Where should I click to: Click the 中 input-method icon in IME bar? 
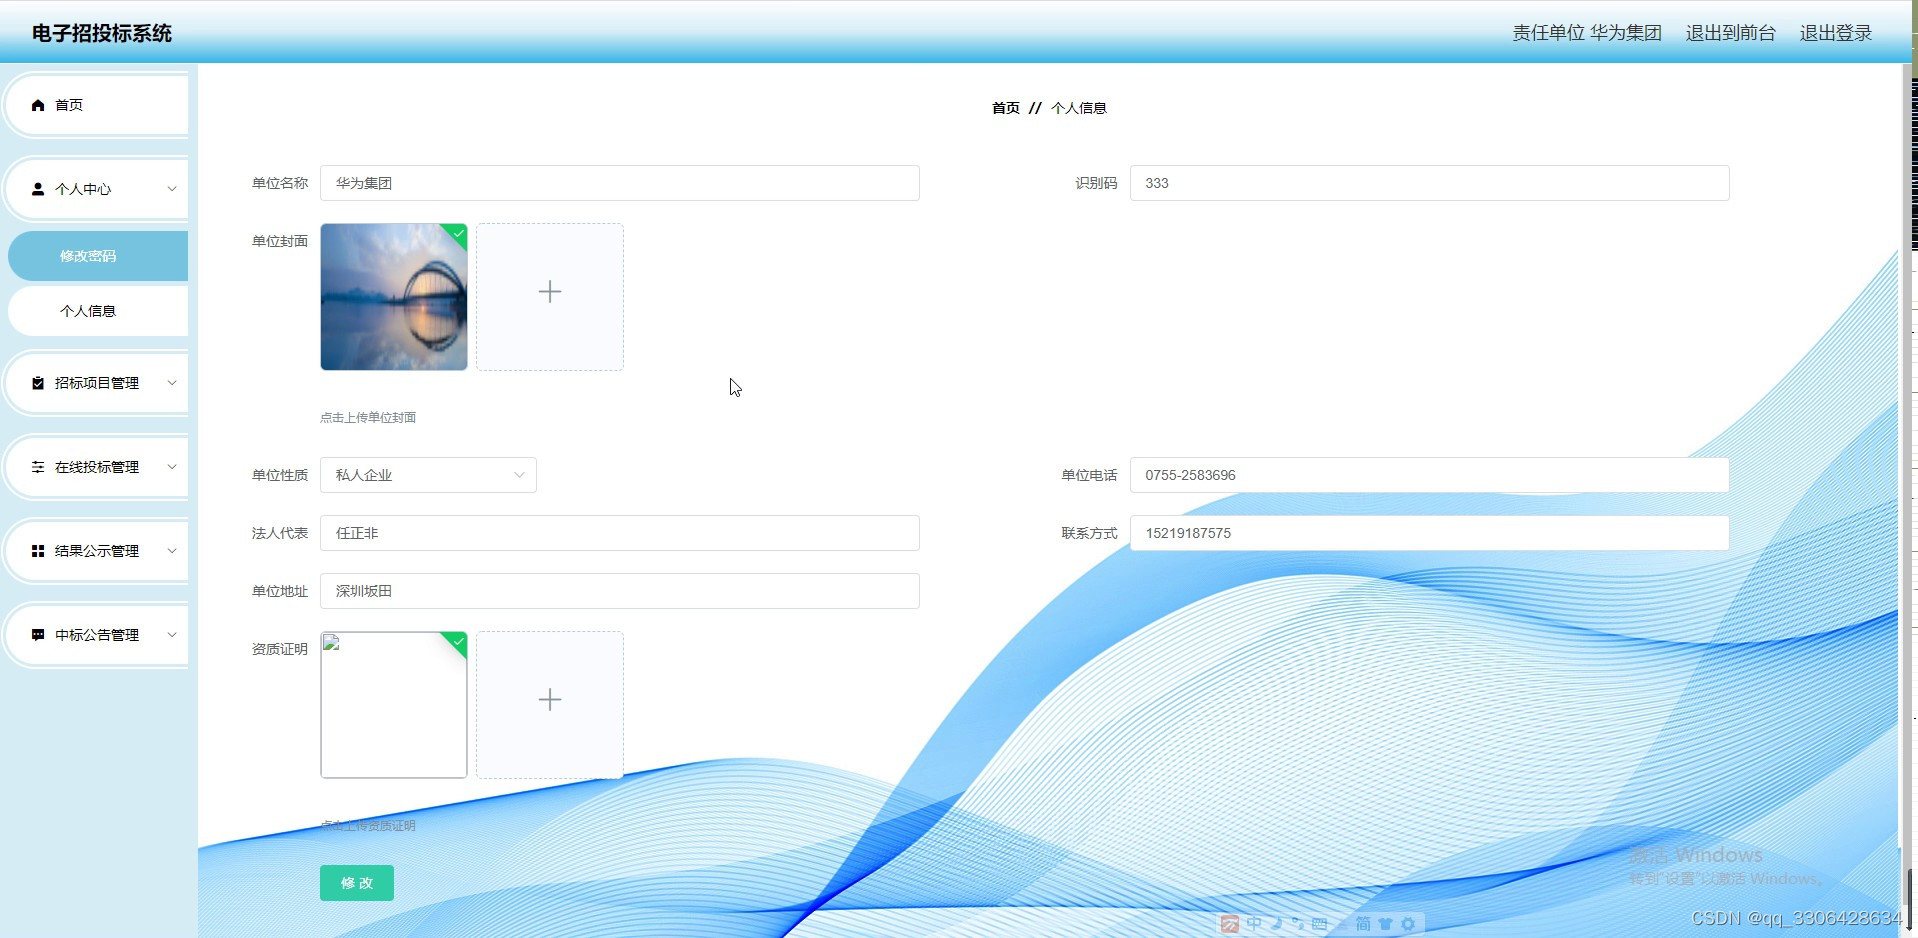[1254, 924]
